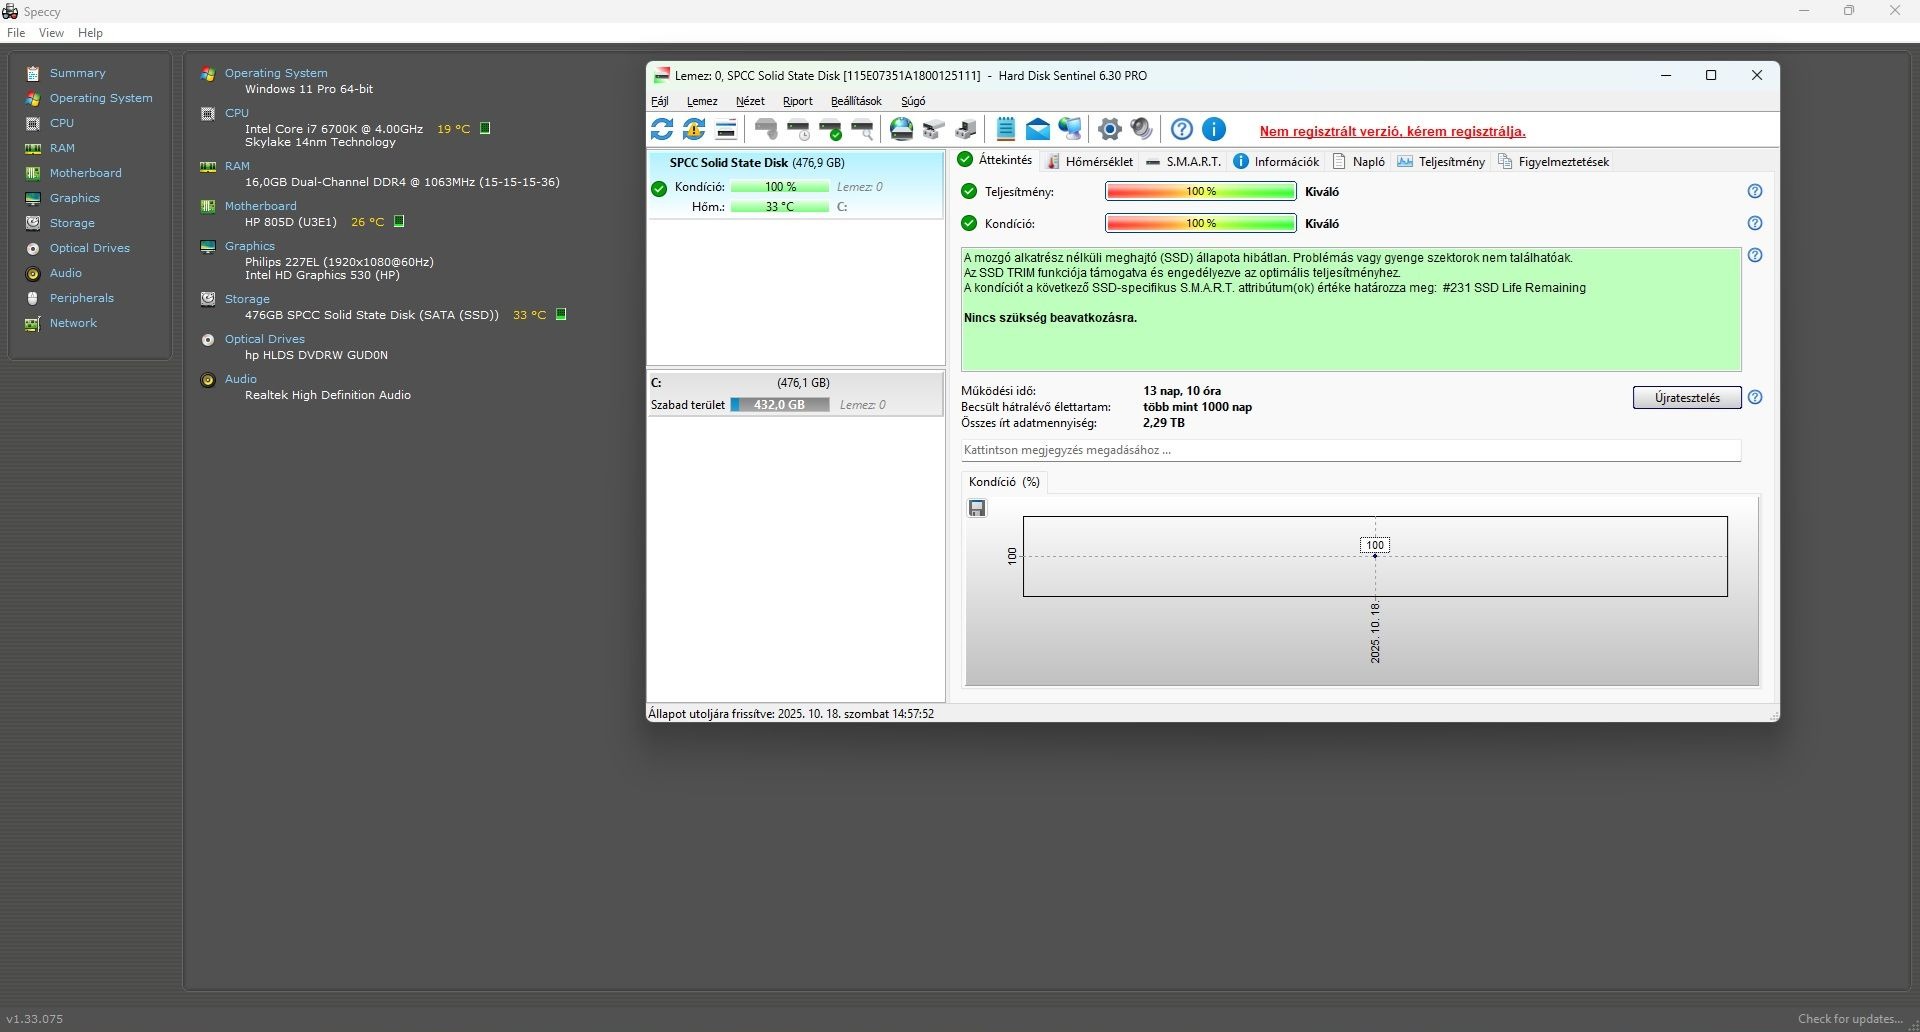Click the Operating System heading in Speccy summary
1920x1032 pixels.
click(x=276, y=73)
